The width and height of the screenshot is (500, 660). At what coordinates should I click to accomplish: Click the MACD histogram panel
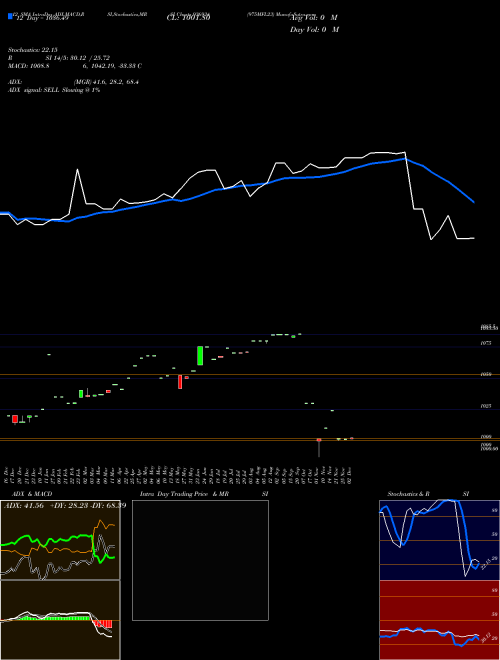tap(60, 620)
